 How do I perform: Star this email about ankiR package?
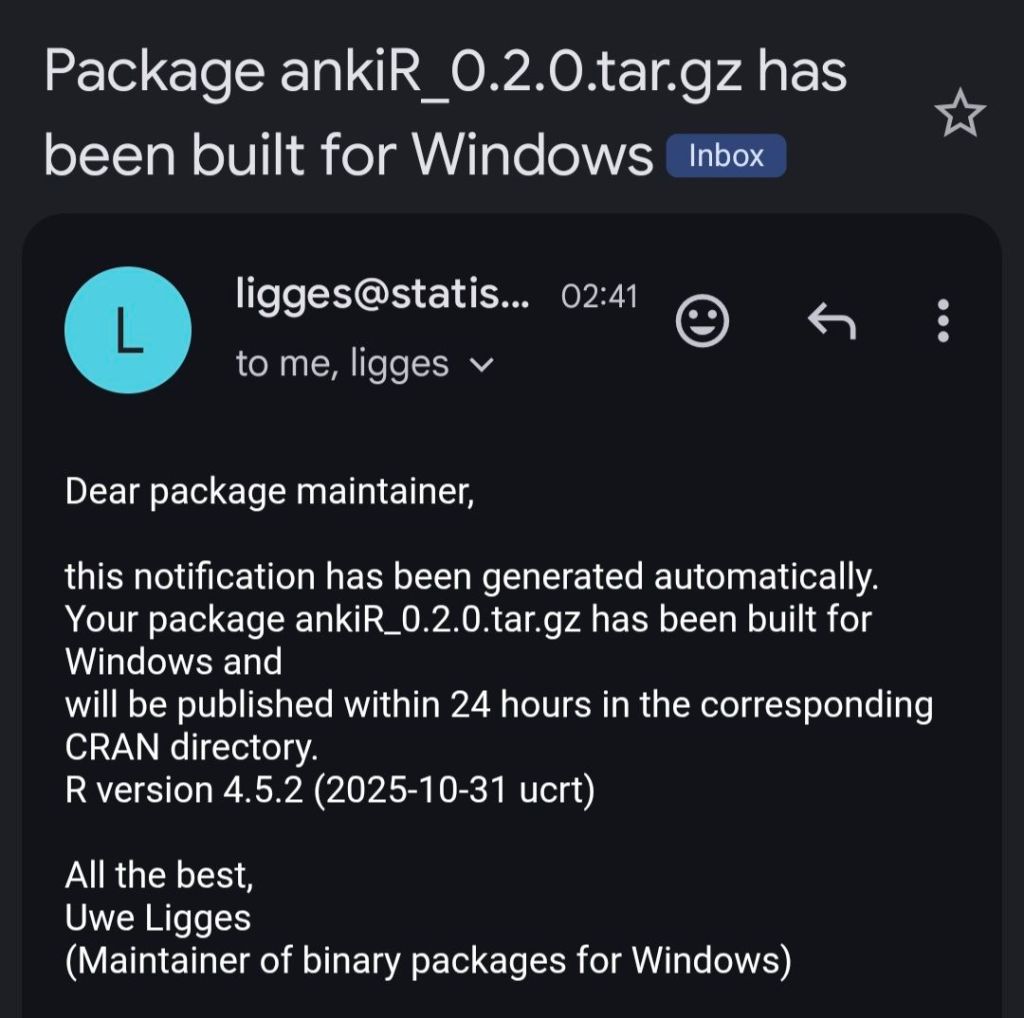[960, 116]
